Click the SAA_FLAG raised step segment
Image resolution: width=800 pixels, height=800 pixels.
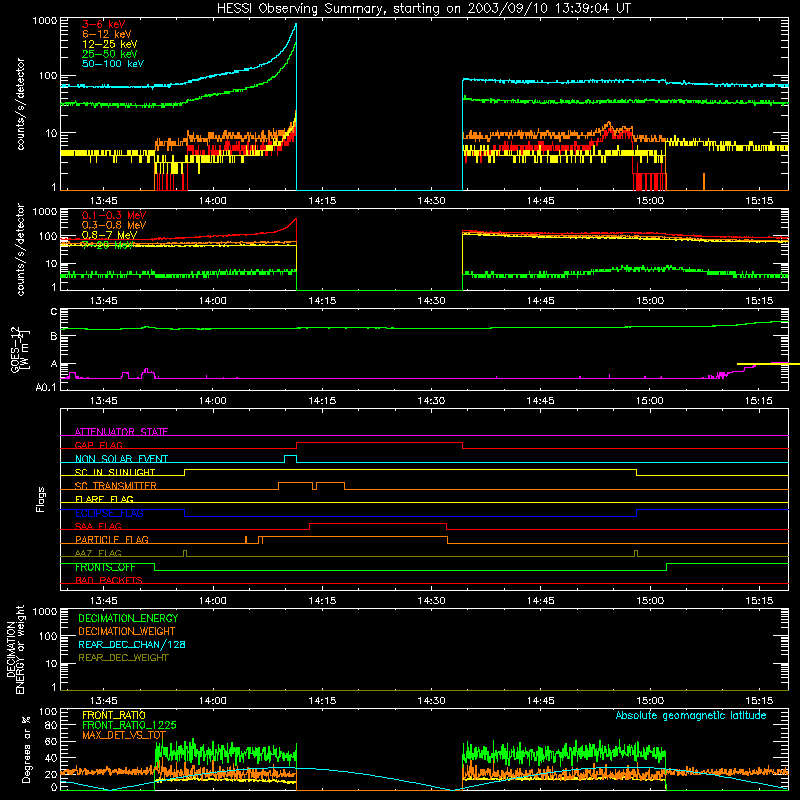(x=378, y=523)
